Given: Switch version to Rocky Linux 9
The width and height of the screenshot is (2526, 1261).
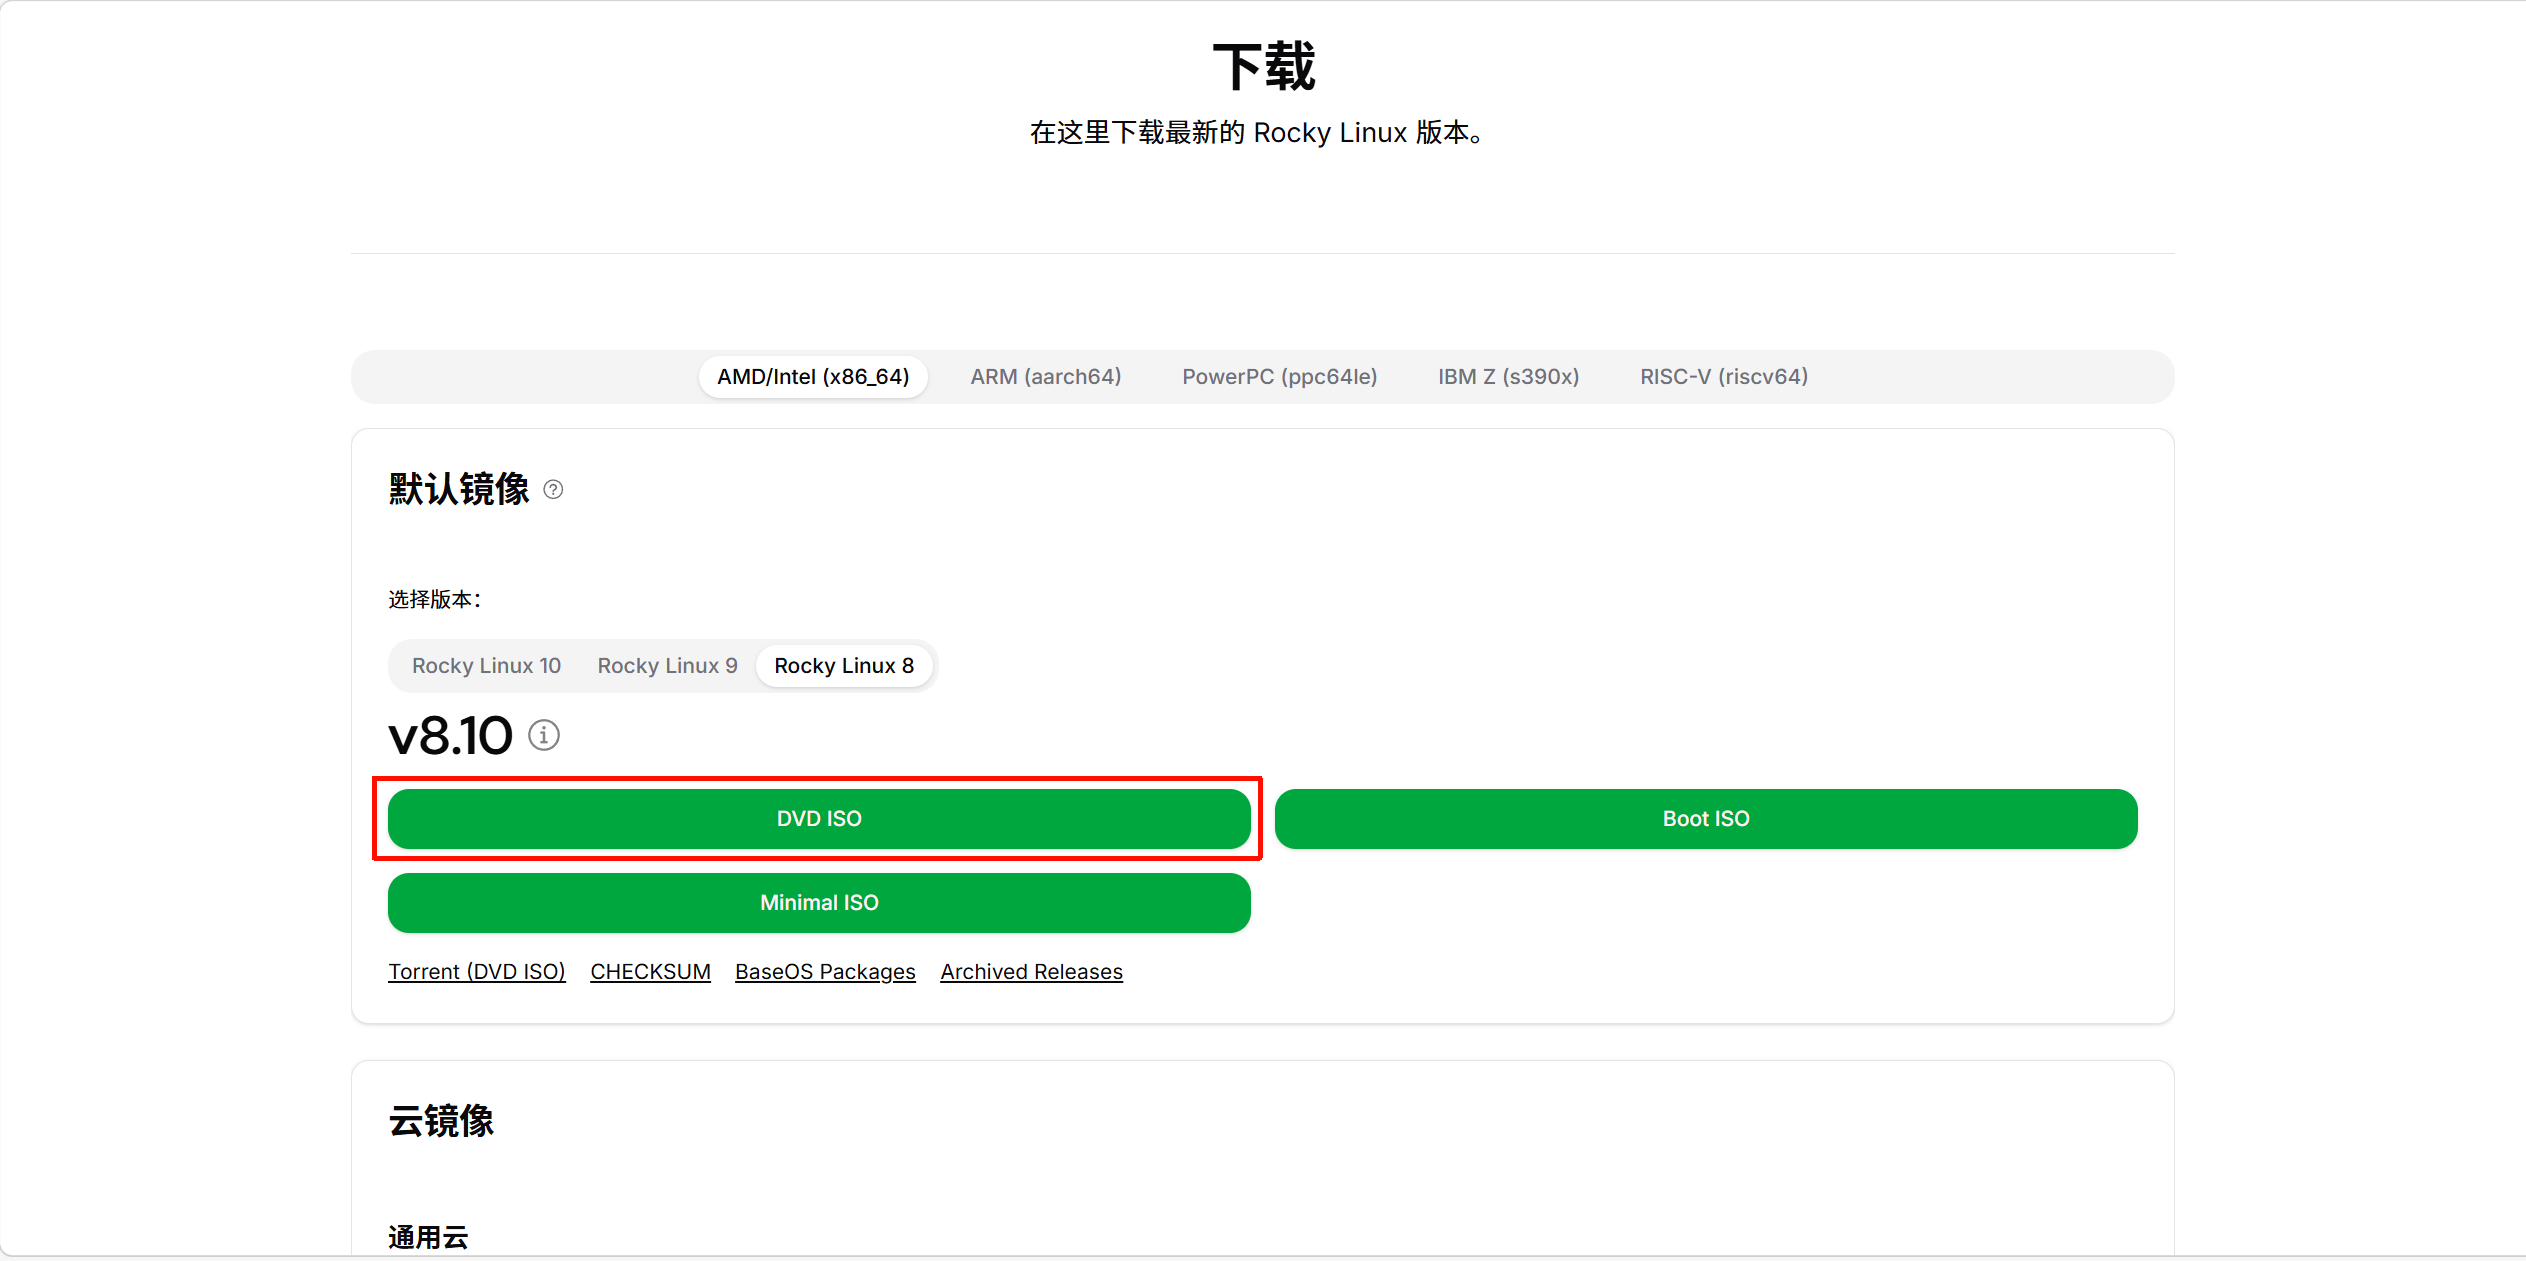Looking at the screenshot, I should (667, 666).
